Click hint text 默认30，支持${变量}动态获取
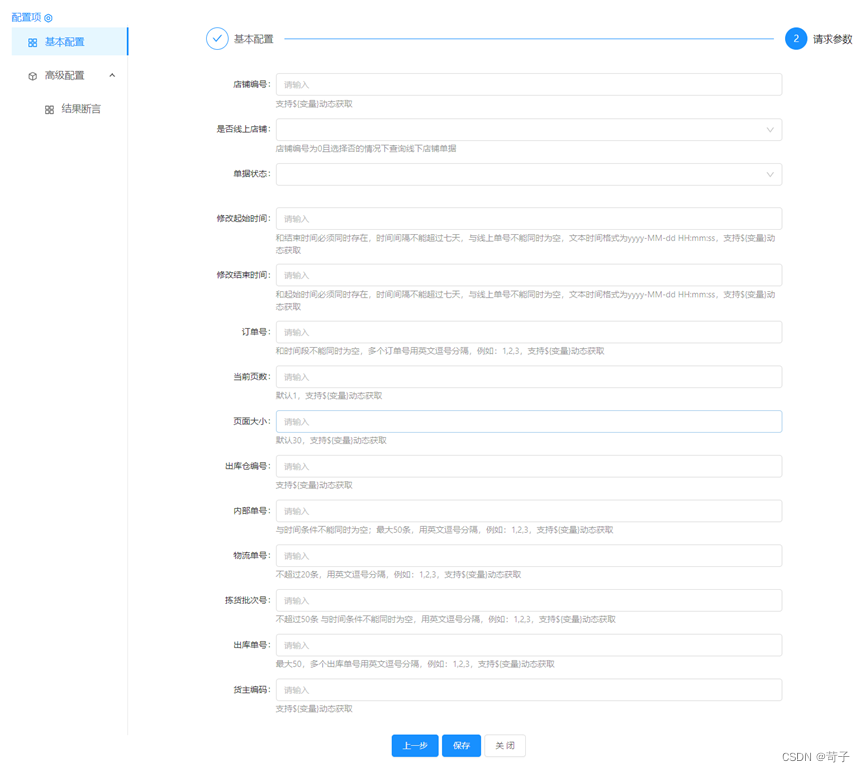Viewport: 865px width, 772px height. 331,440
